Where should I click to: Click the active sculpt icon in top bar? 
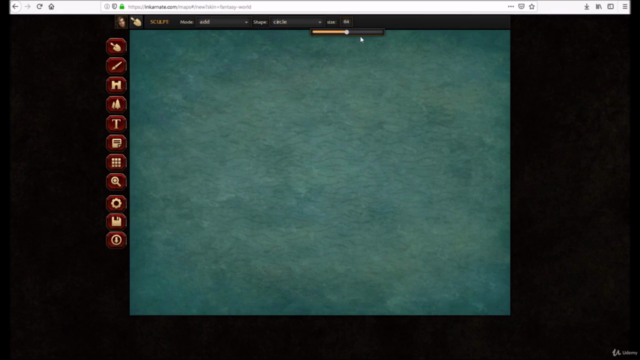pyautogui.click(x=136, y=22)
